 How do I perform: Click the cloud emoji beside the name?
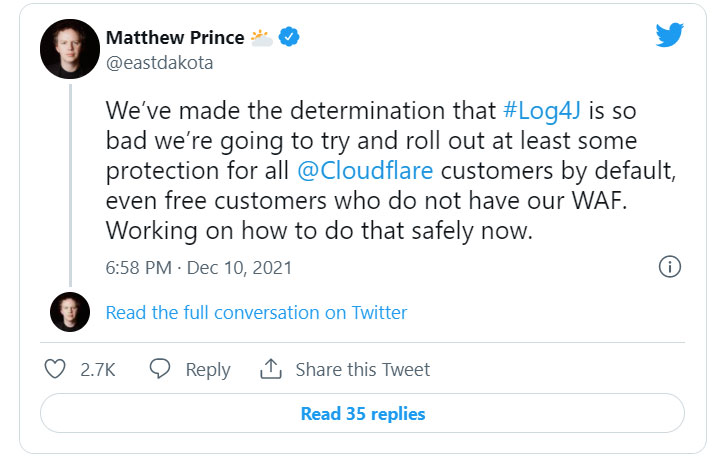(x=262, y=38)
